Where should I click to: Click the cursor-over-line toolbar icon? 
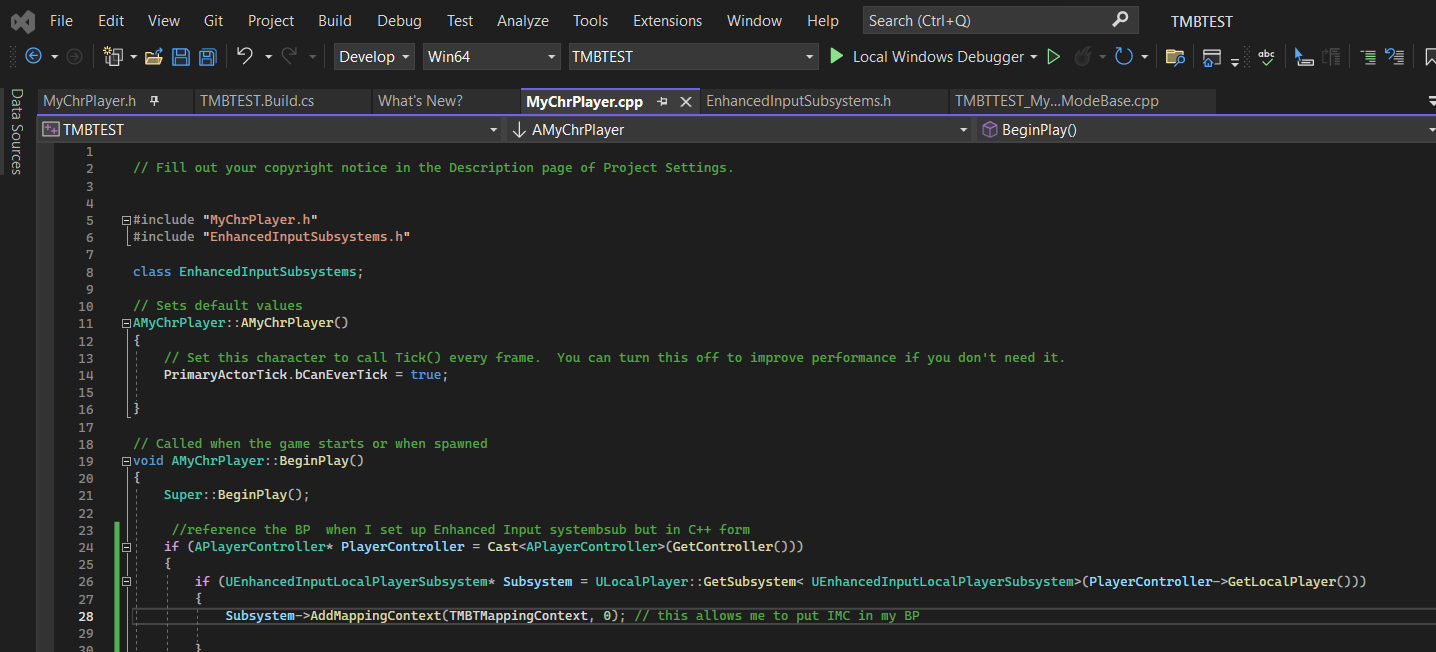[x=1304, y=57]
